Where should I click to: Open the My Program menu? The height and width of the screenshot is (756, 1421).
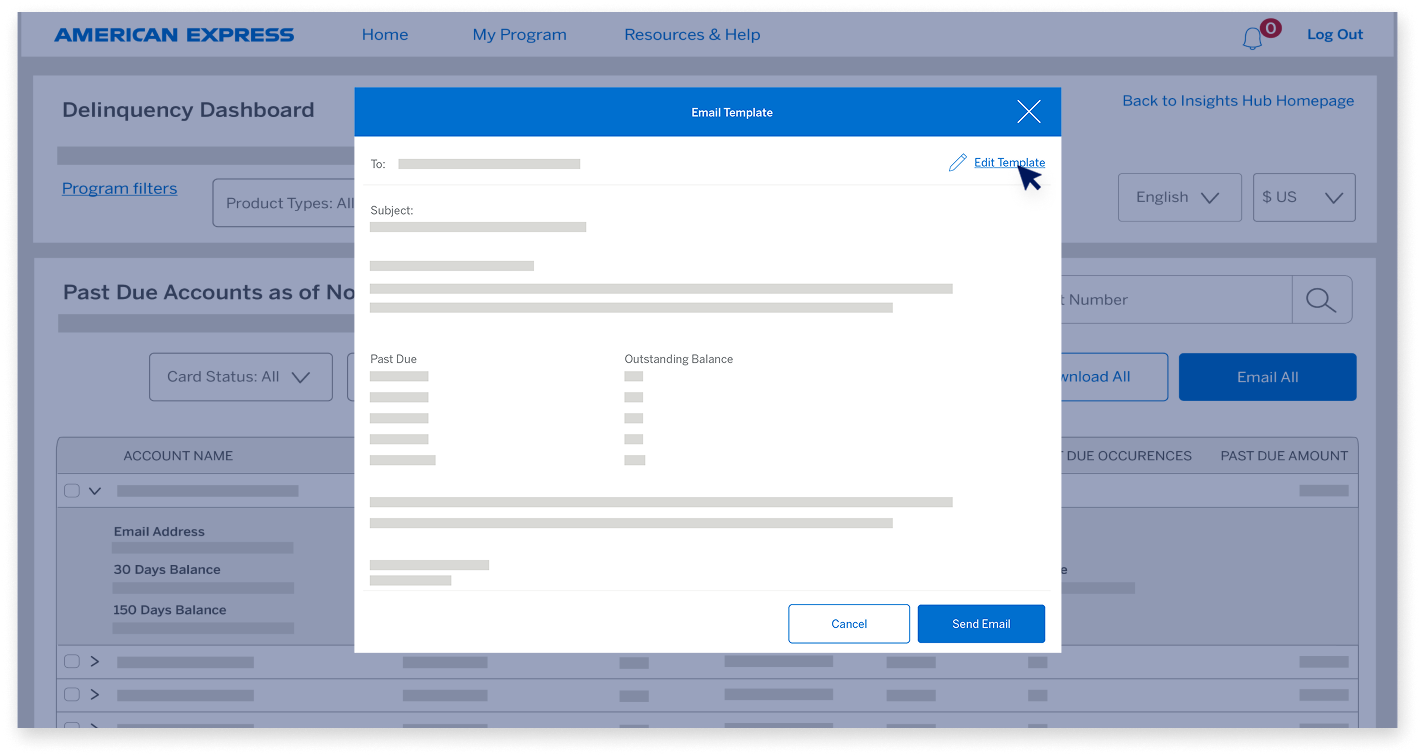tap(519, 34)
